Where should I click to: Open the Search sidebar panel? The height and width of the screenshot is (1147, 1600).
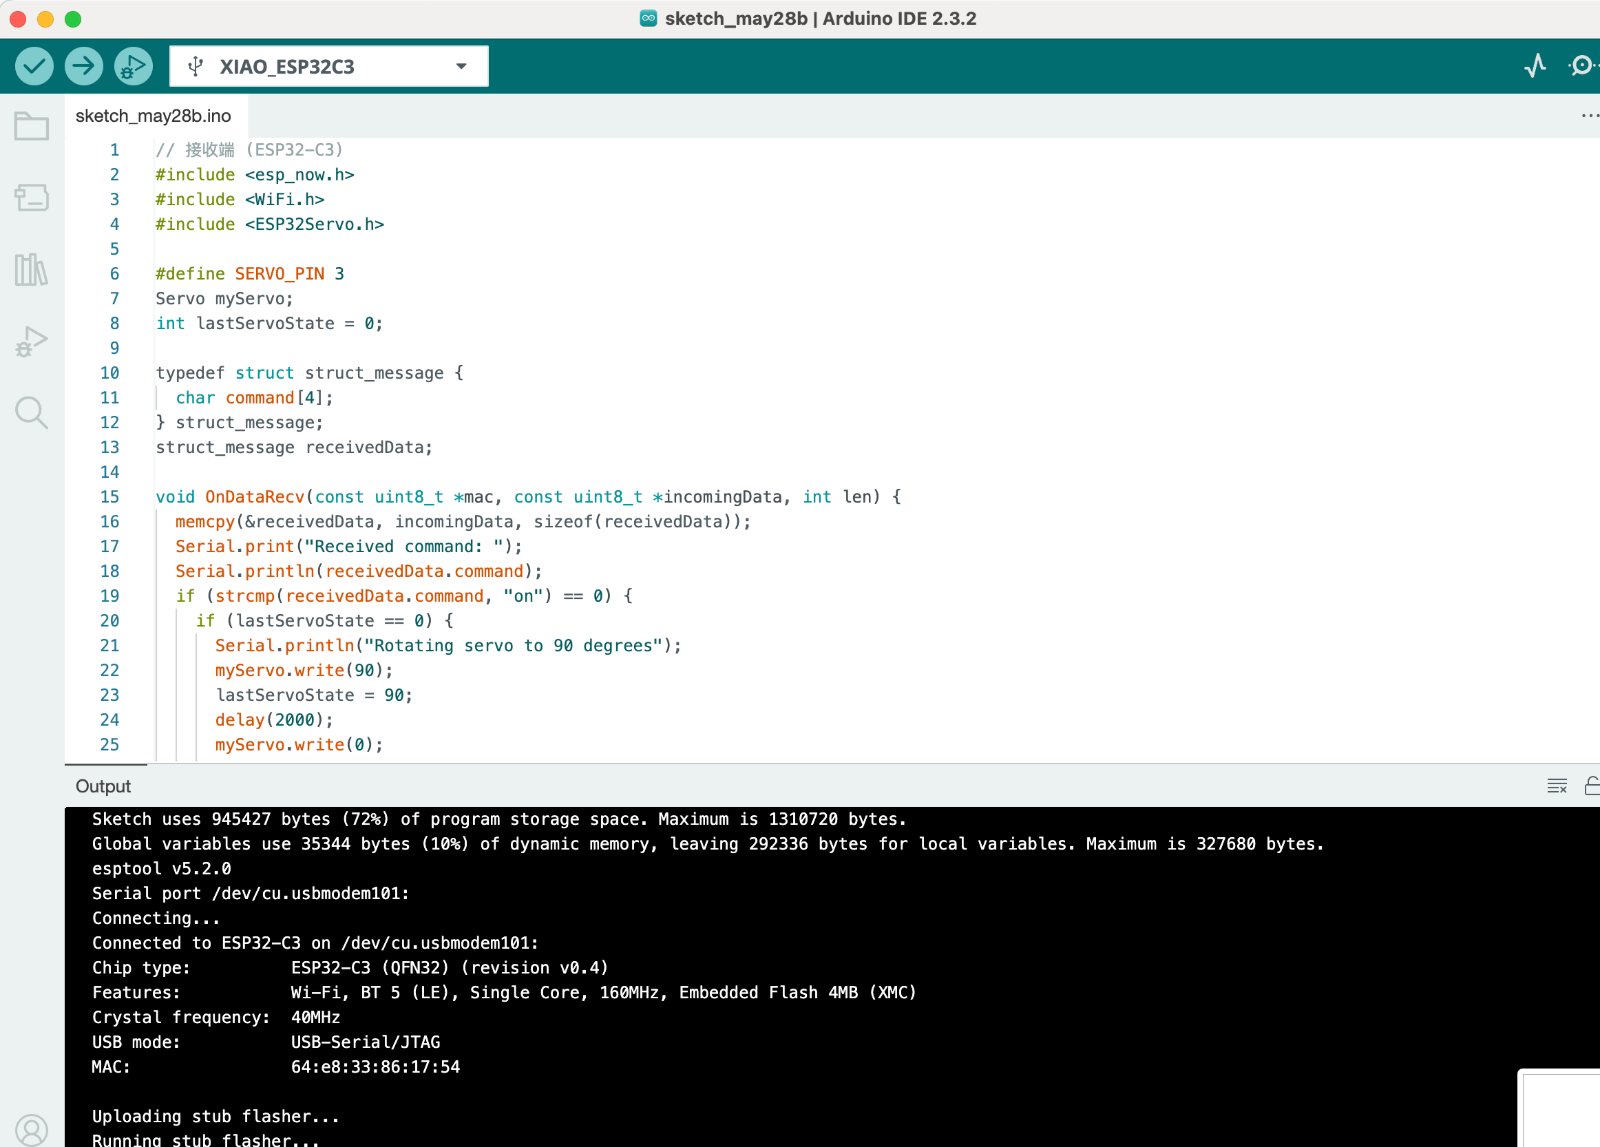tap(32, 412)
